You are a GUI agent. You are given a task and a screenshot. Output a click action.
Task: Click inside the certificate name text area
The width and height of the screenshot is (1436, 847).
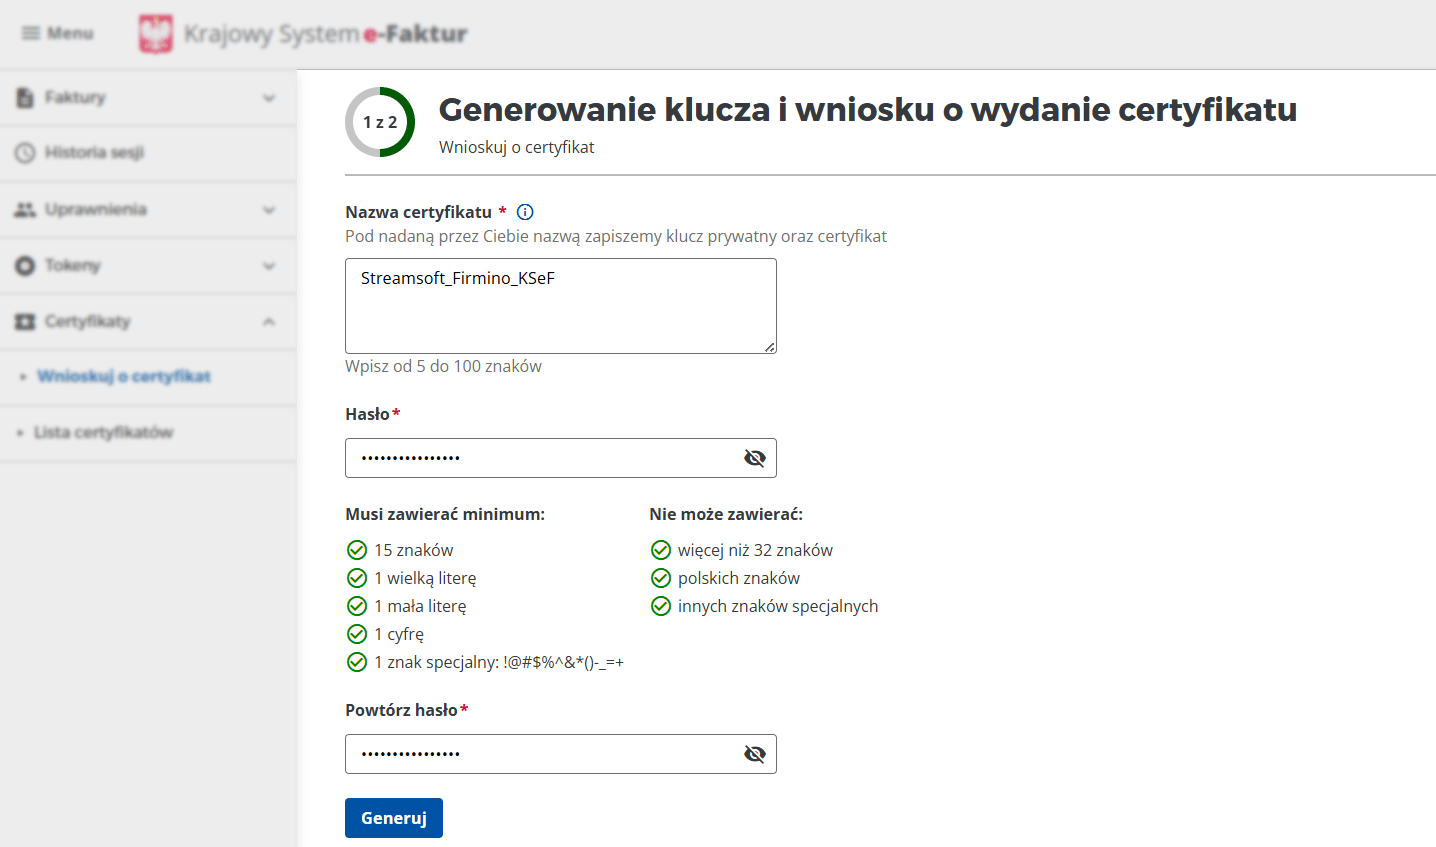coord(560,305)
